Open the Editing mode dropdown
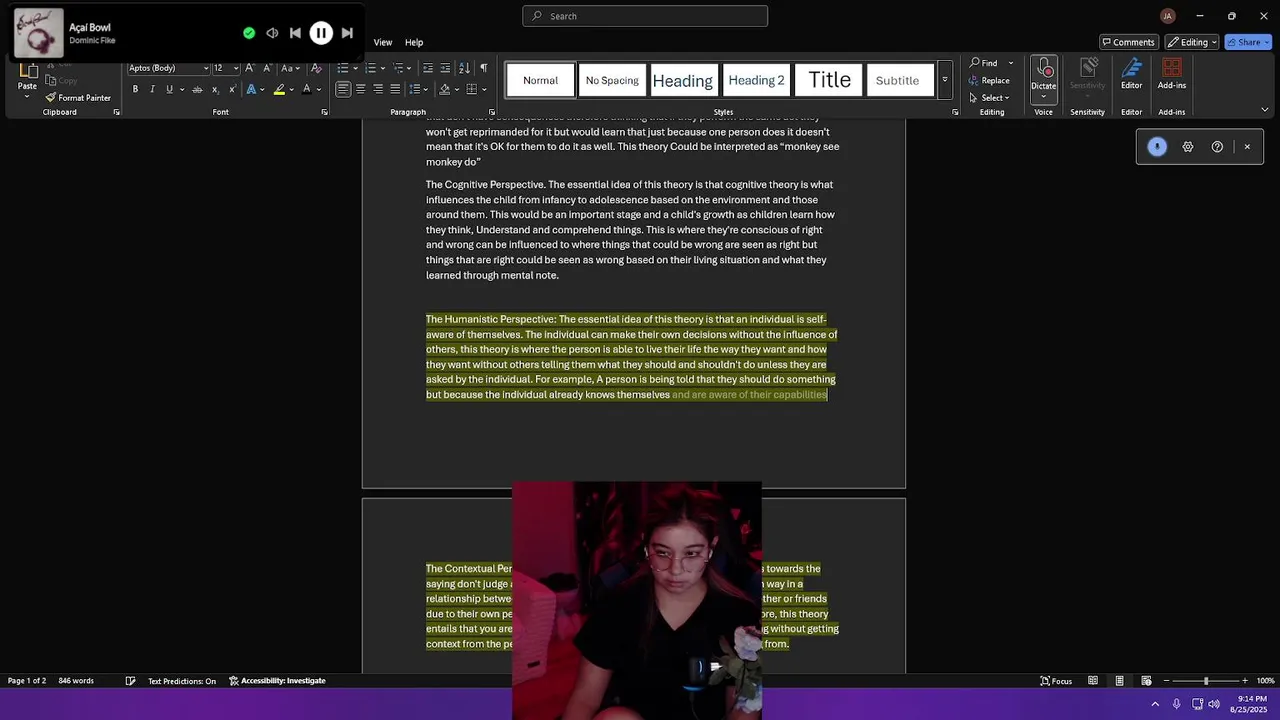This screenshot has height=720, width=1280. point(1192,42)
